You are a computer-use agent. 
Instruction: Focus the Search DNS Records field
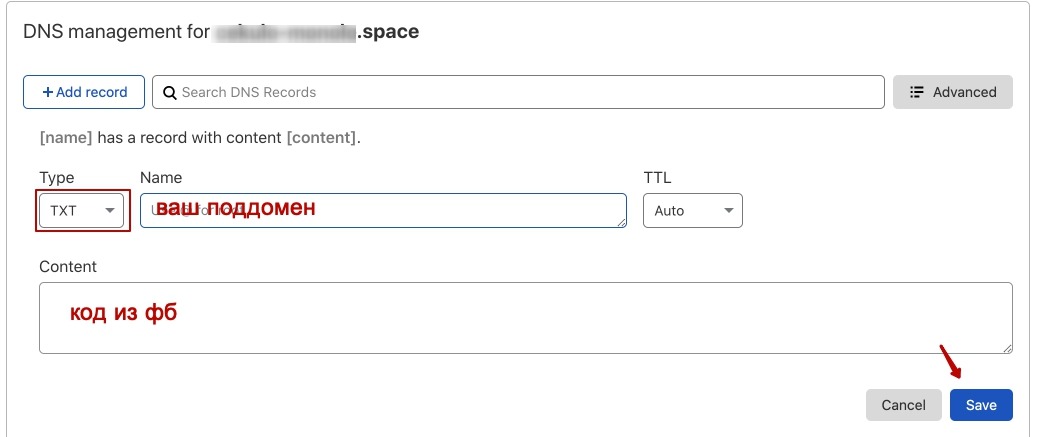pos(520,92)
